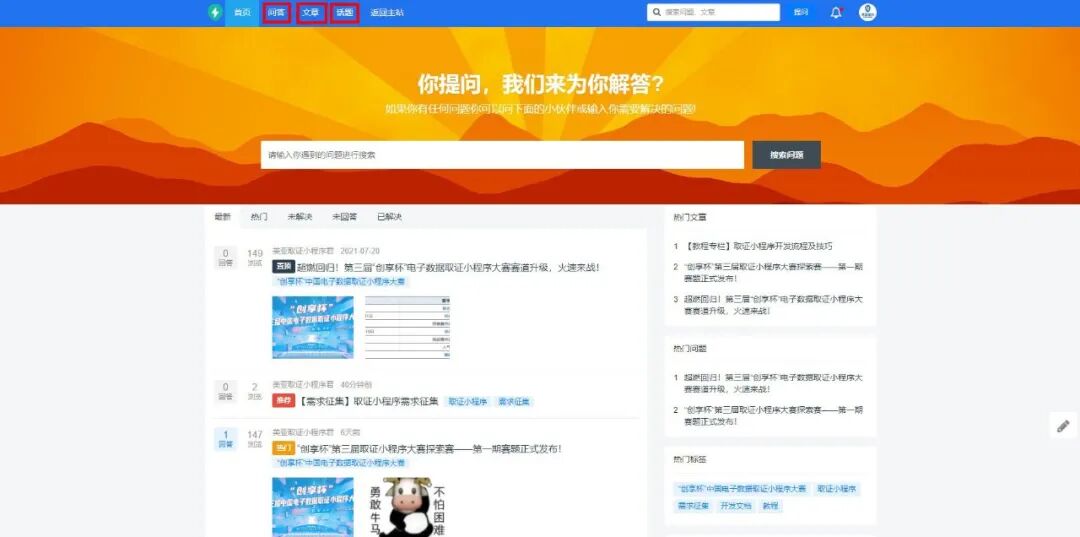This screenshot has height=537, width=1080.
Task: Click the 创享杯 tag under the first post
Action: coord(340,282)
